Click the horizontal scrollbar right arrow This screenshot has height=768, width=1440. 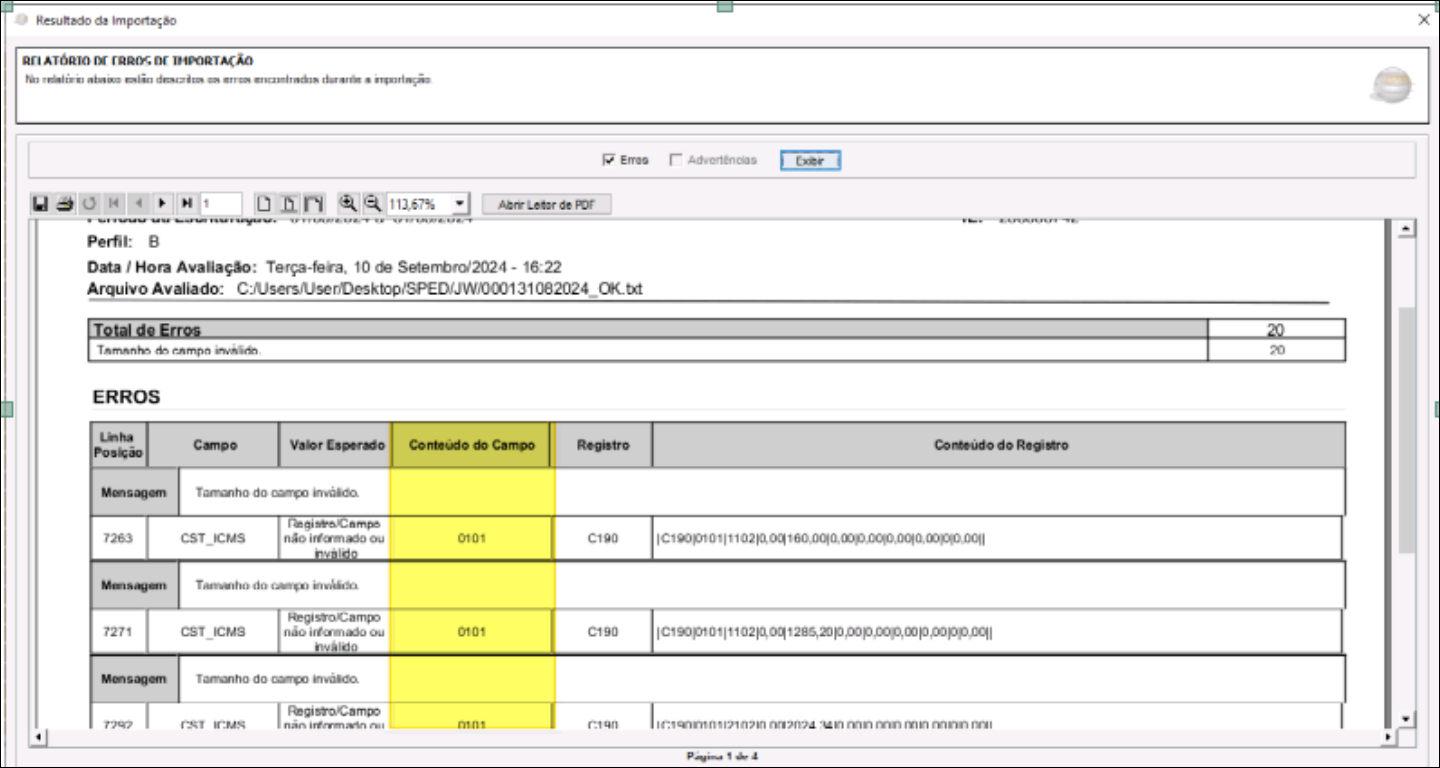point(1388,737)
